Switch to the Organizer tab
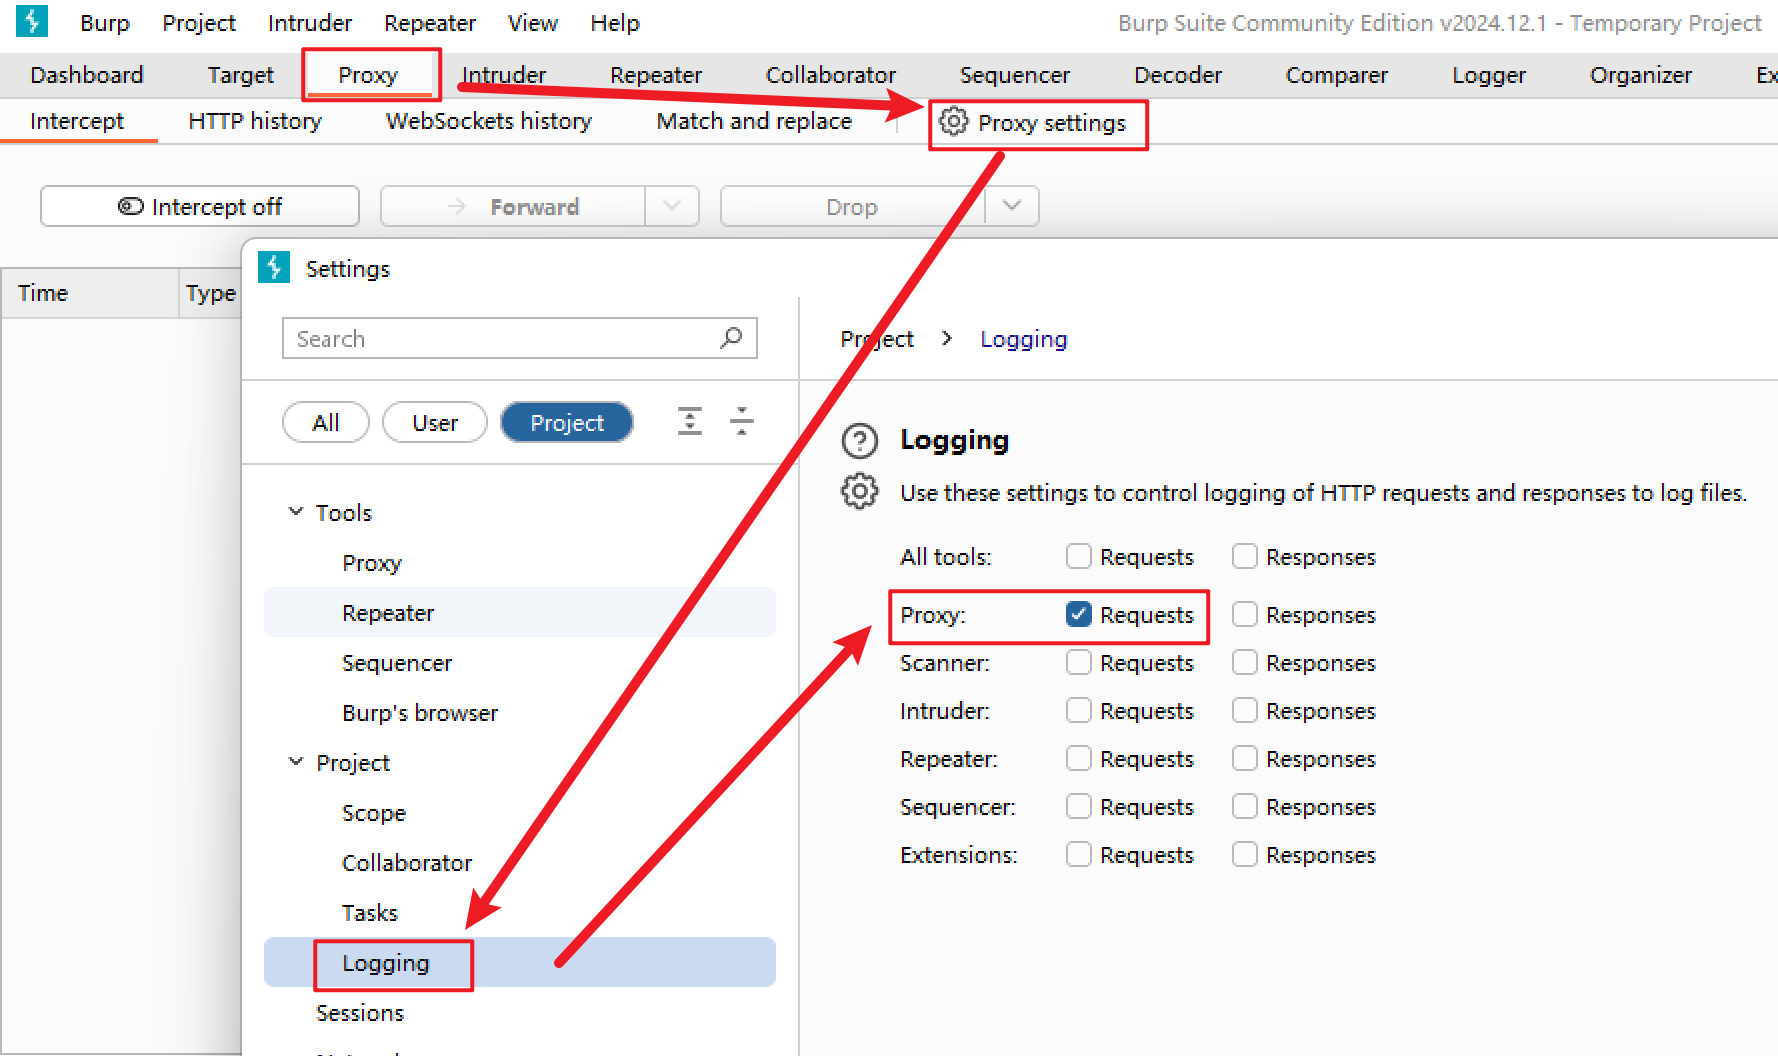The height and width of the screenshot is (1056, 1778). [1641, 75]
